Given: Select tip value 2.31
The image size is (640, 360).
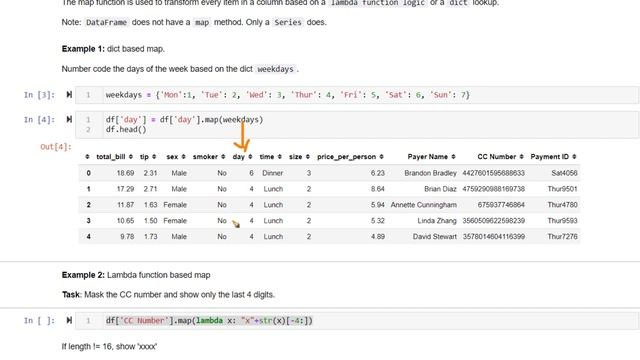Looking at the screenshot, I should click(150, 173).
